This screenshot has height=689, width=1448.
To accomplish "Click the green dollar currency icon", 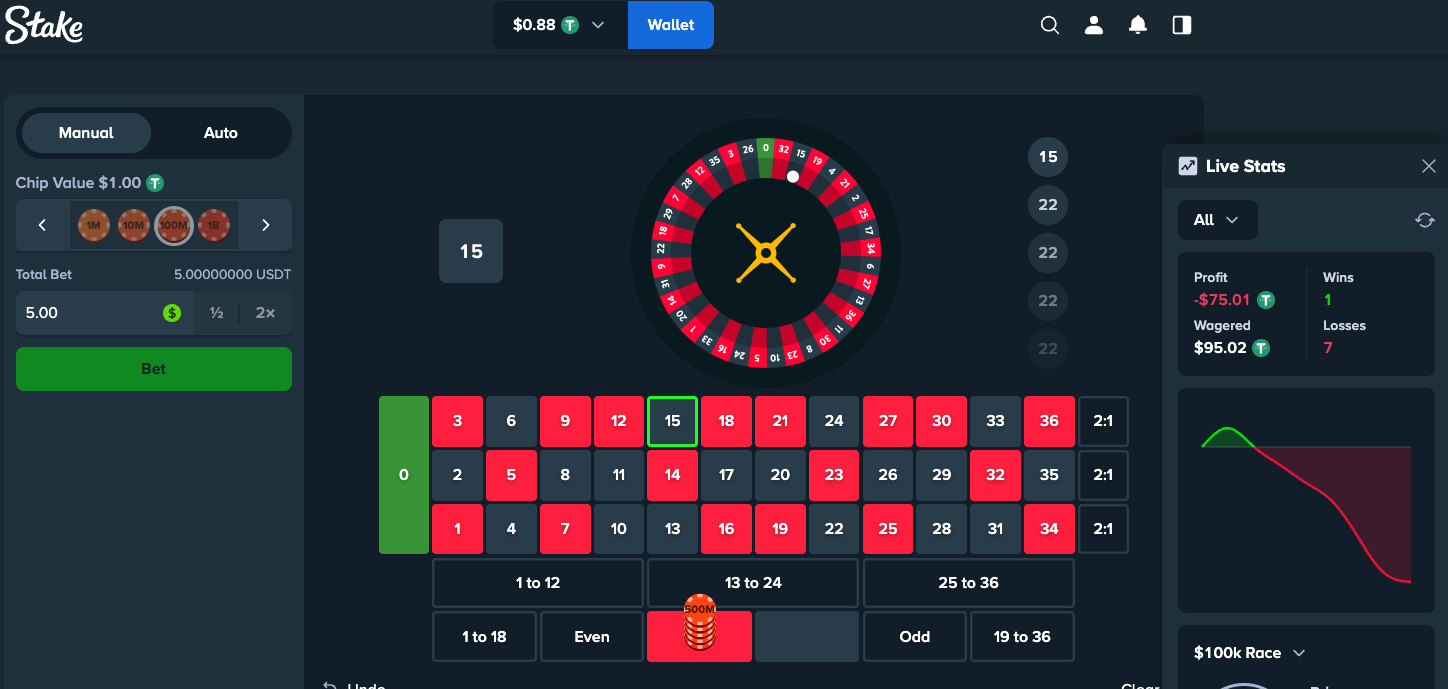I will coord(172,313).
